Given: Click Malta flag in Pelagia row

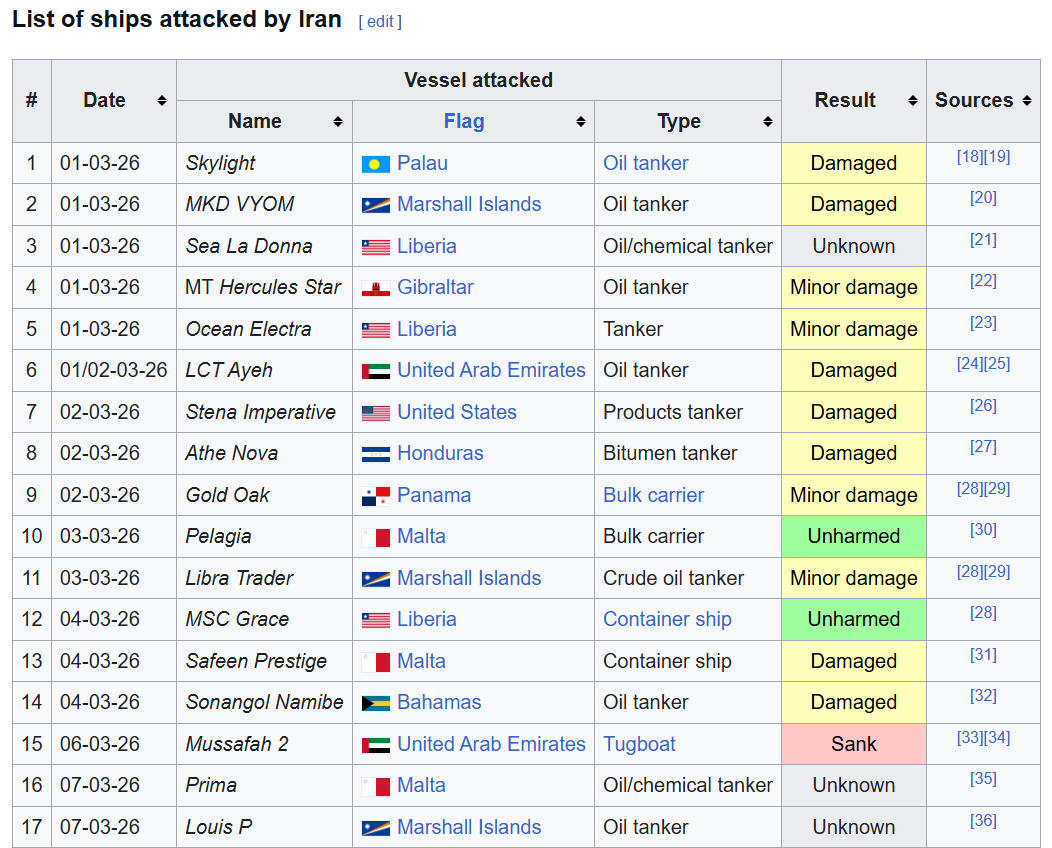Looking at the screenshot, I should click(376, 537).
